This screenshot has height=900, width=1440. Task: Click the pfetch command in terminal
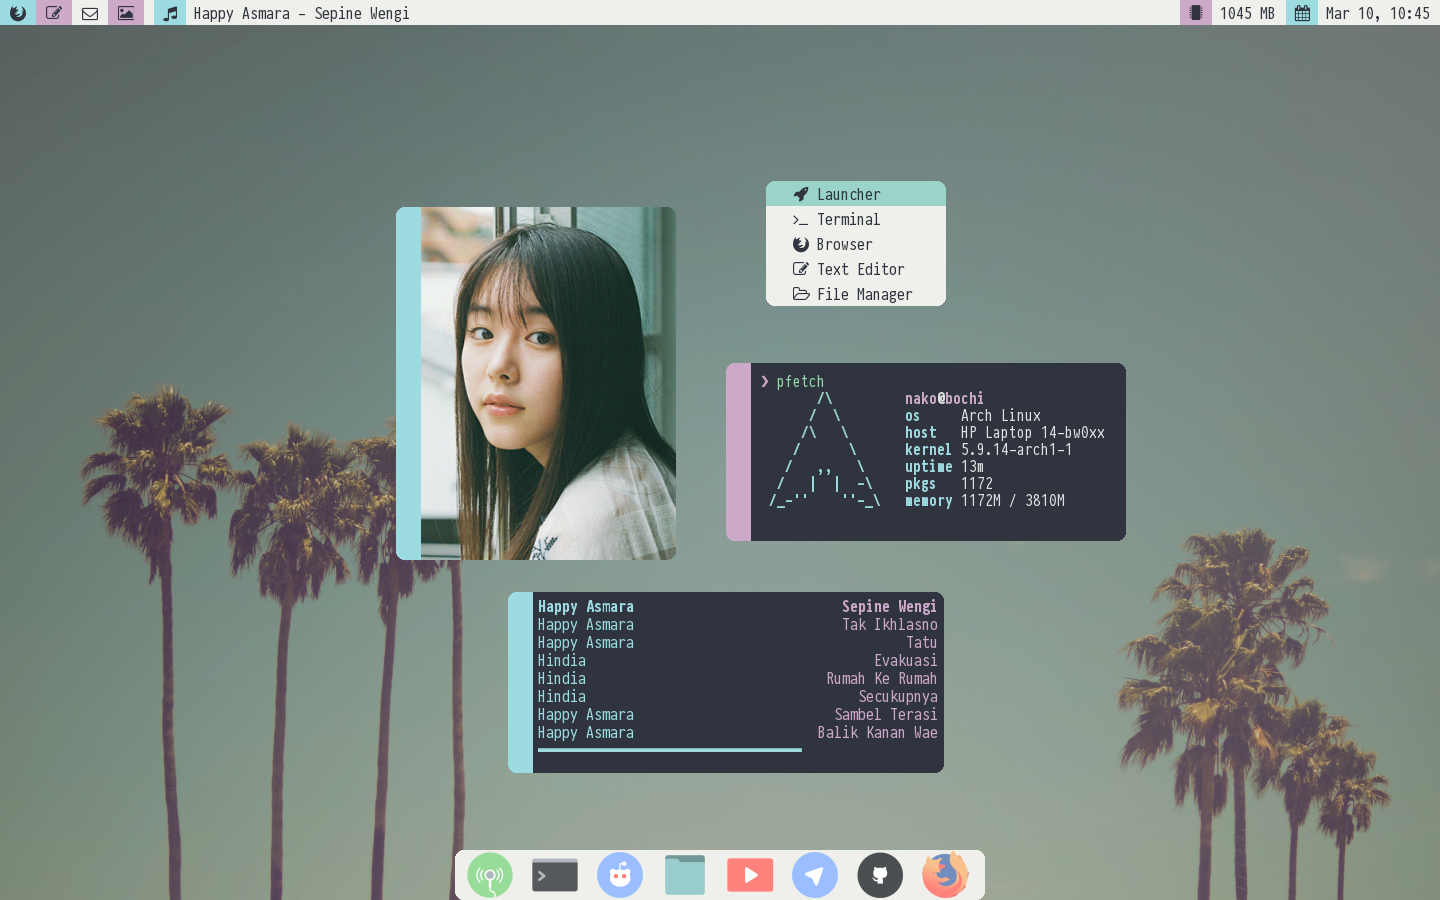(x=800, y=381)
